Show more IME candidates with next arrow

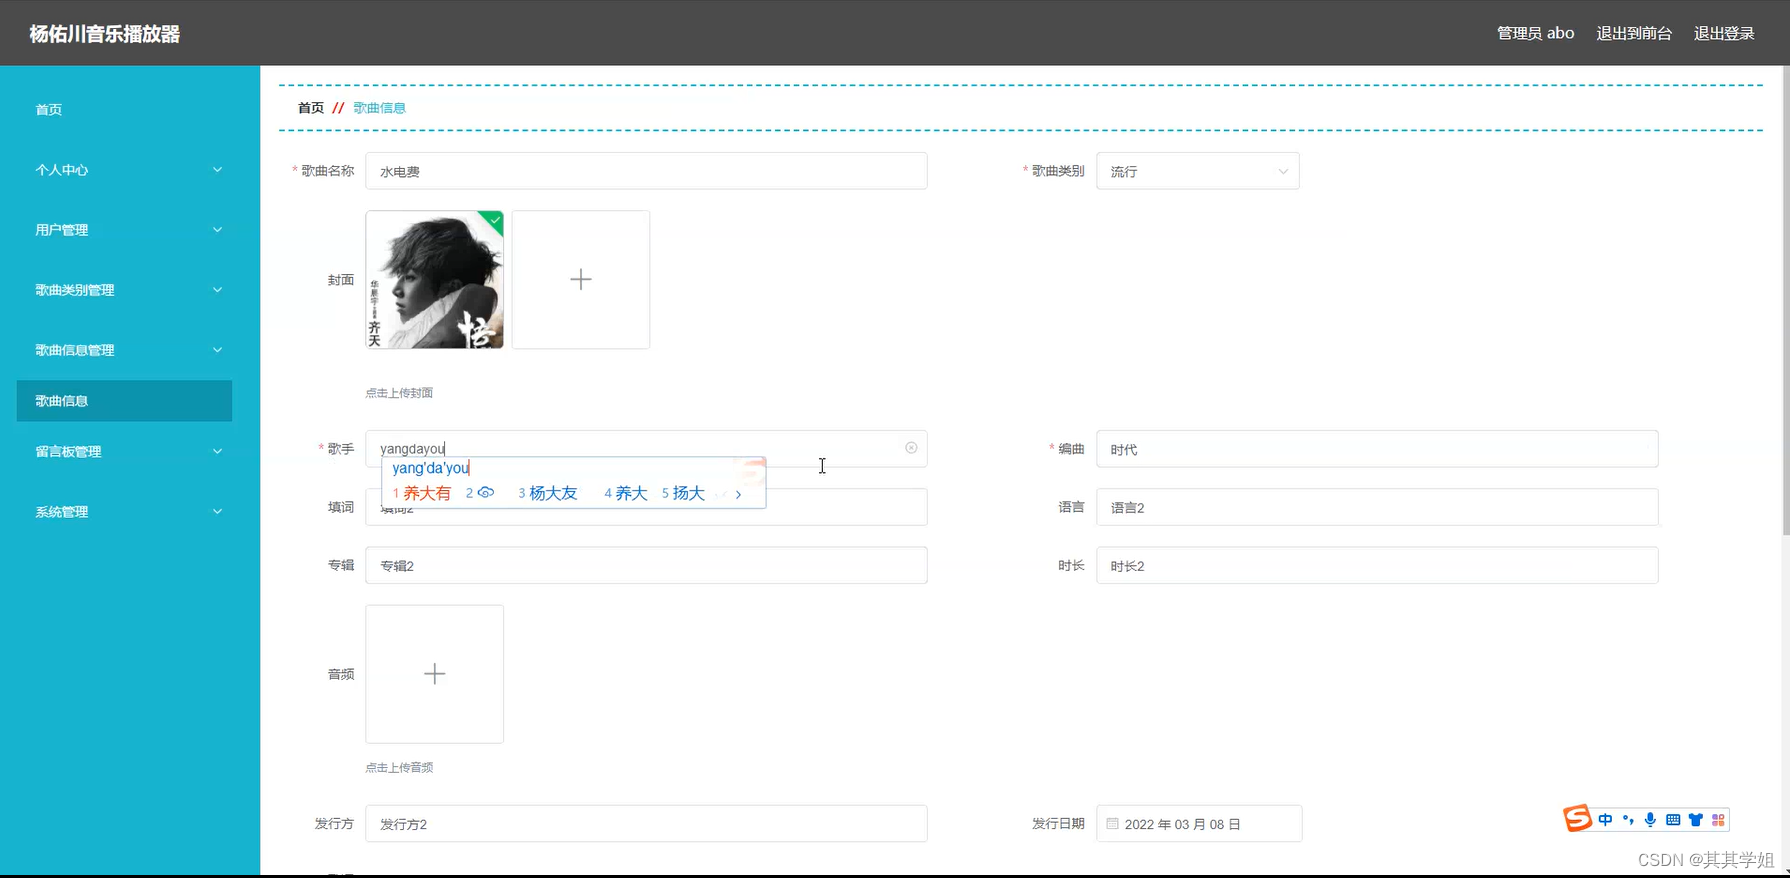tap(738, 494)
